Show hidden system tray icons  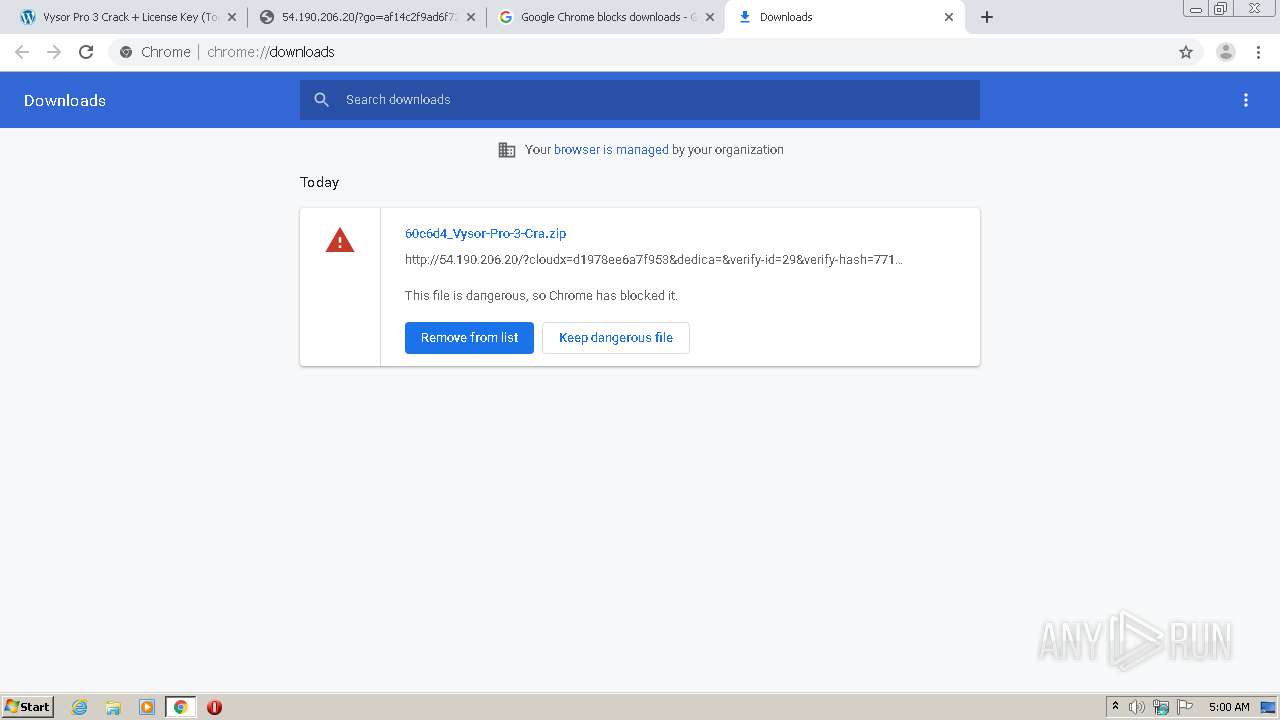[x=1115, y=707]
